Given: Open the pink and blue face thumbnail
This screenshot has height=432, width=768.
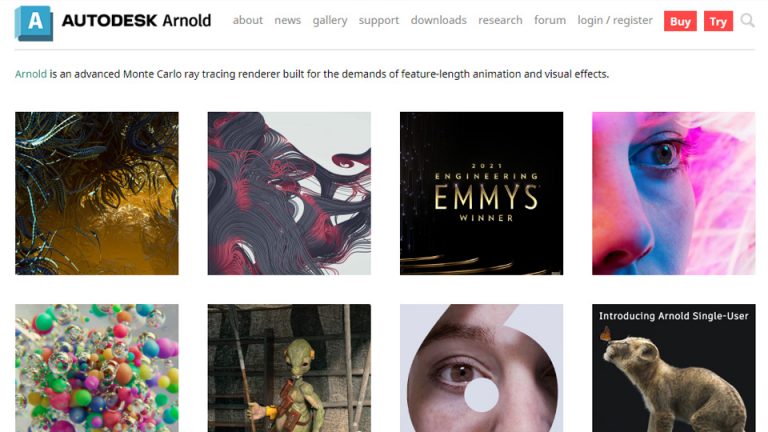Looking at the screenshot, I should click(x=673, y=193).
